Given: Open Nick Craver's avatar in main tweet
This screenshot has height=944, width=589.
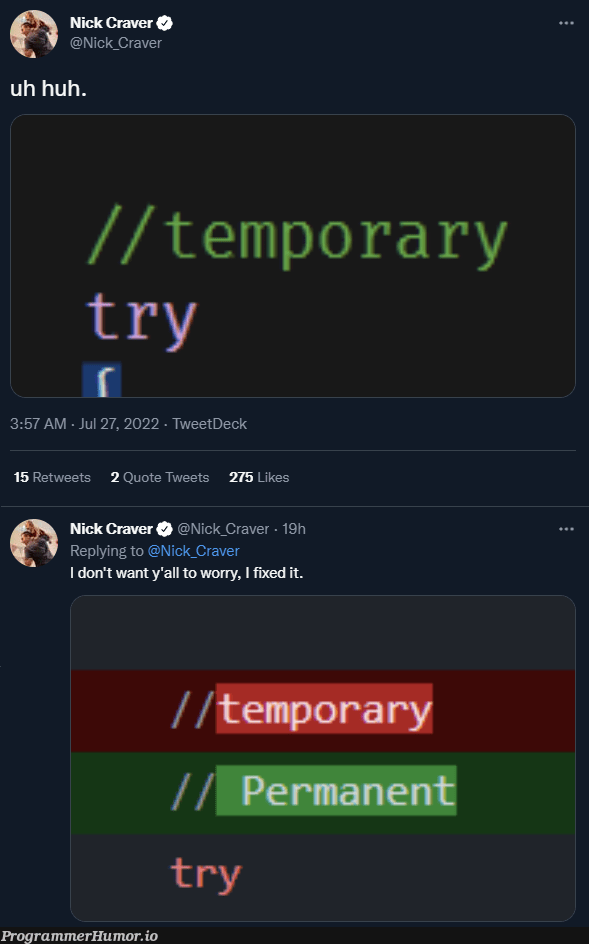Looking at the screenshot, I should pos(34,34).
